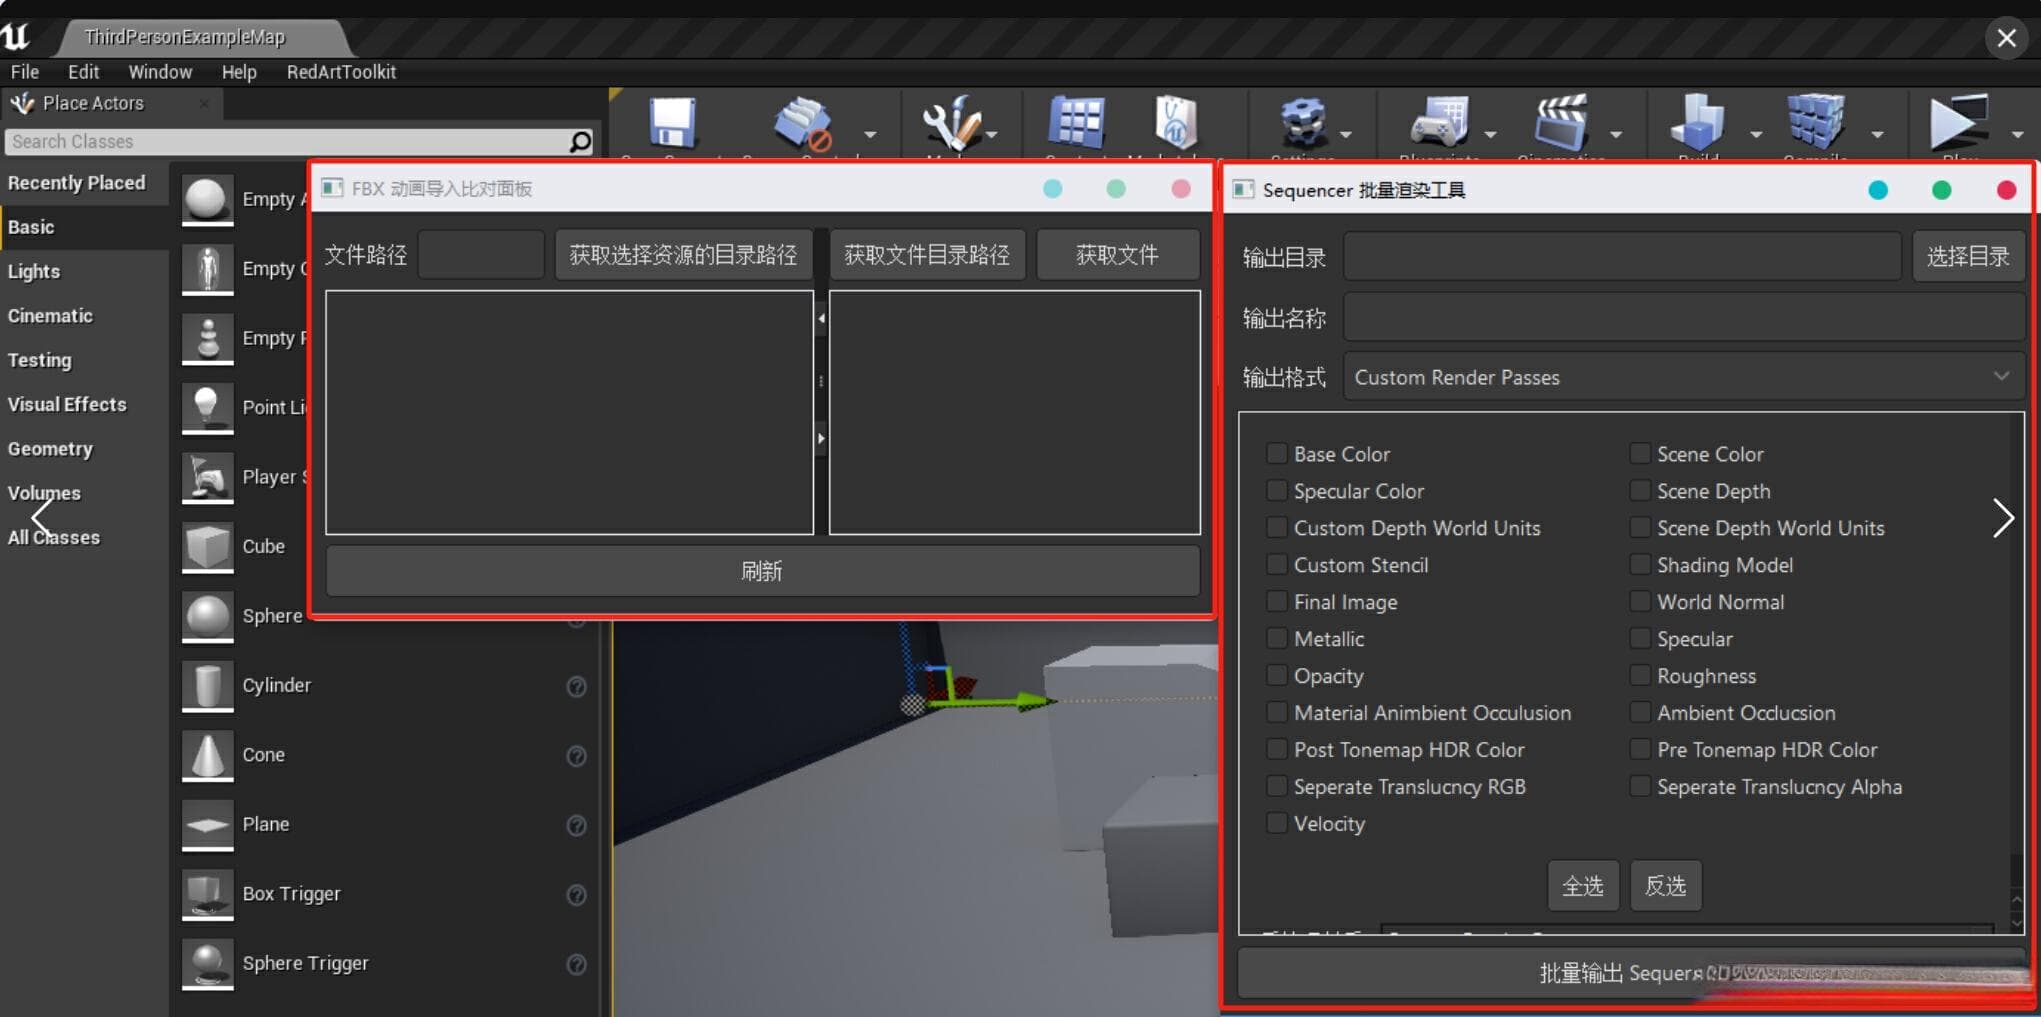Expand the Build dropdown arrow

point(1756,134)
